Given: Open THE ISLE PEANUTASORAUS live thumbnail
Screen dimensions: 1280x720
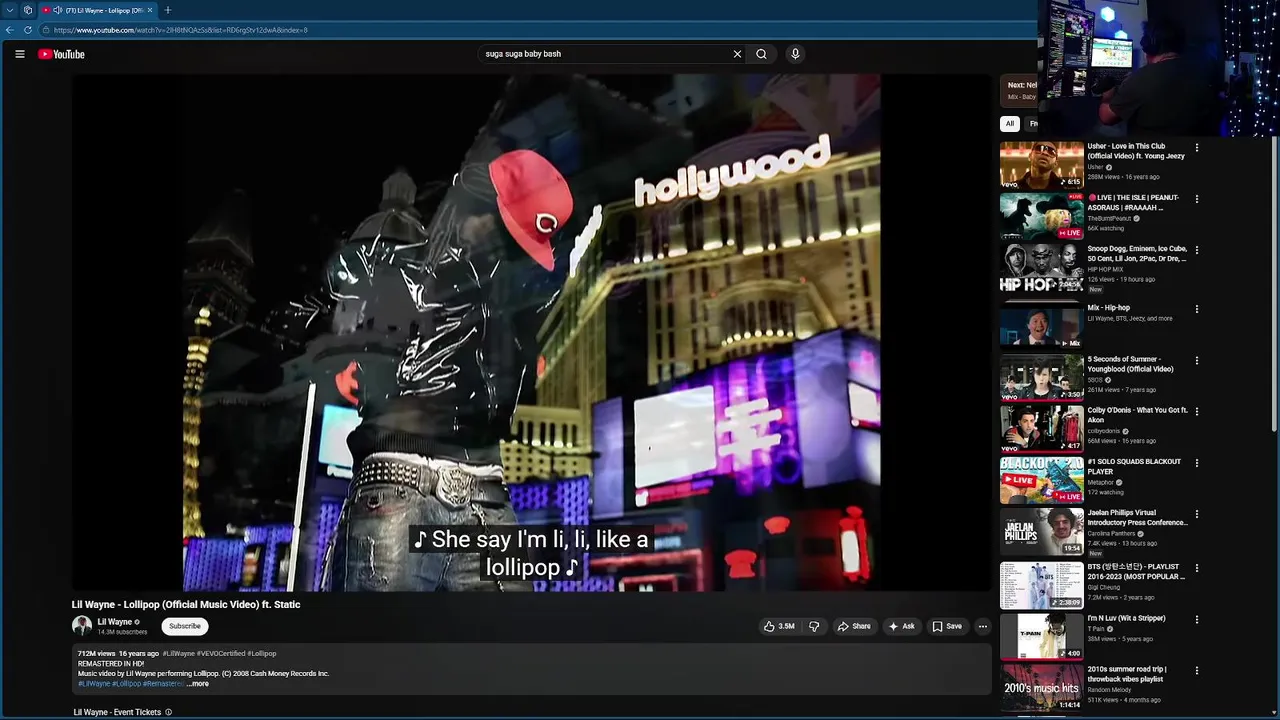Looking at the screenshot, I should [1042, 215].
